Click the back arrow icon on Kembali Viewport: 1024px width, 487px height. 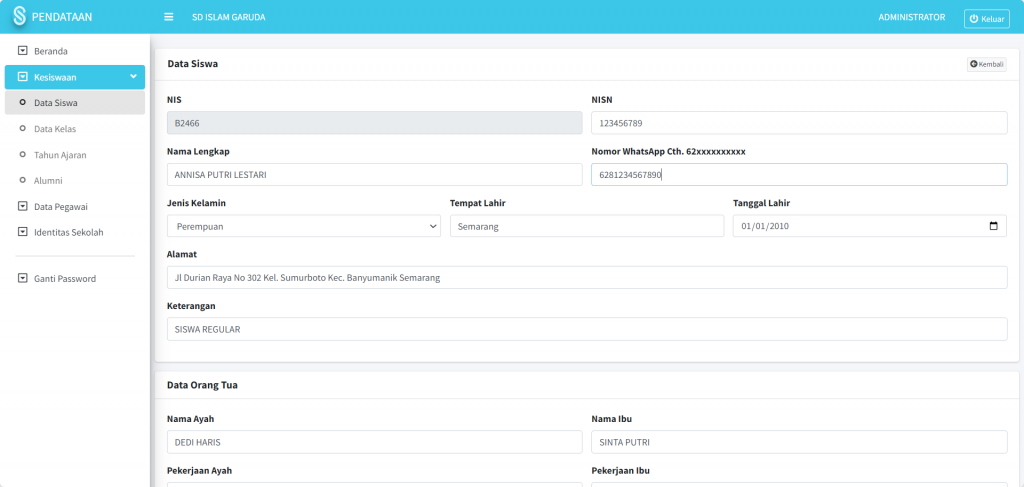(974, 64)
